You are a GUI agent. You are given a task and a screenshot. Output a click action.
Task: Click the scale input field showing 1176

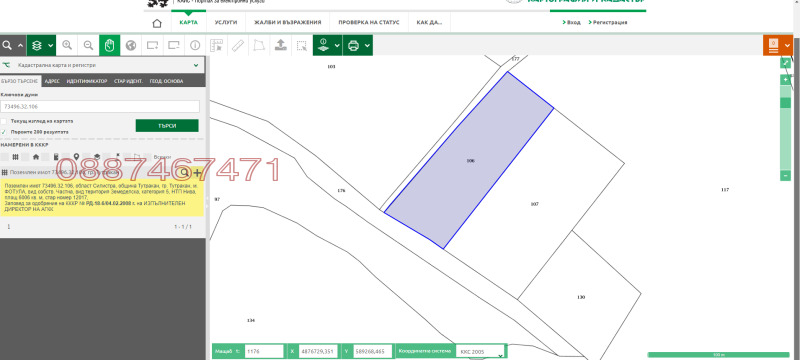click(264, 351)
